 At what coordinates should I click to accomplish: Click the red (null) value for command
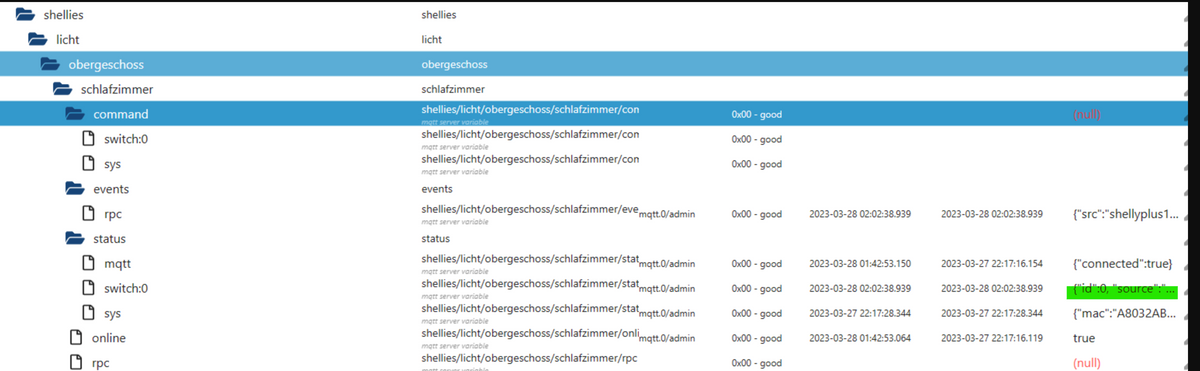tap(1087, 114)
